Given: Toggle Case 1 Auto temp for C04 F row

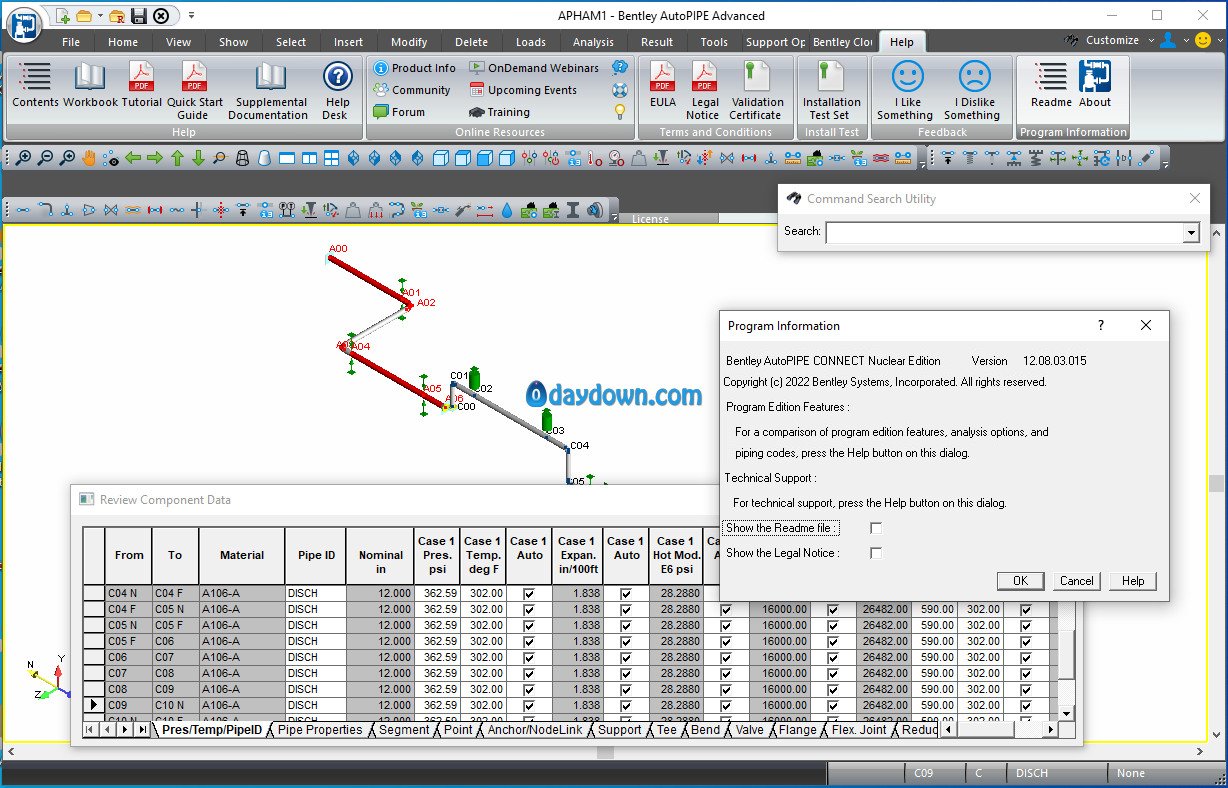Looking at the screenshot, I should [x=529, y=609].
